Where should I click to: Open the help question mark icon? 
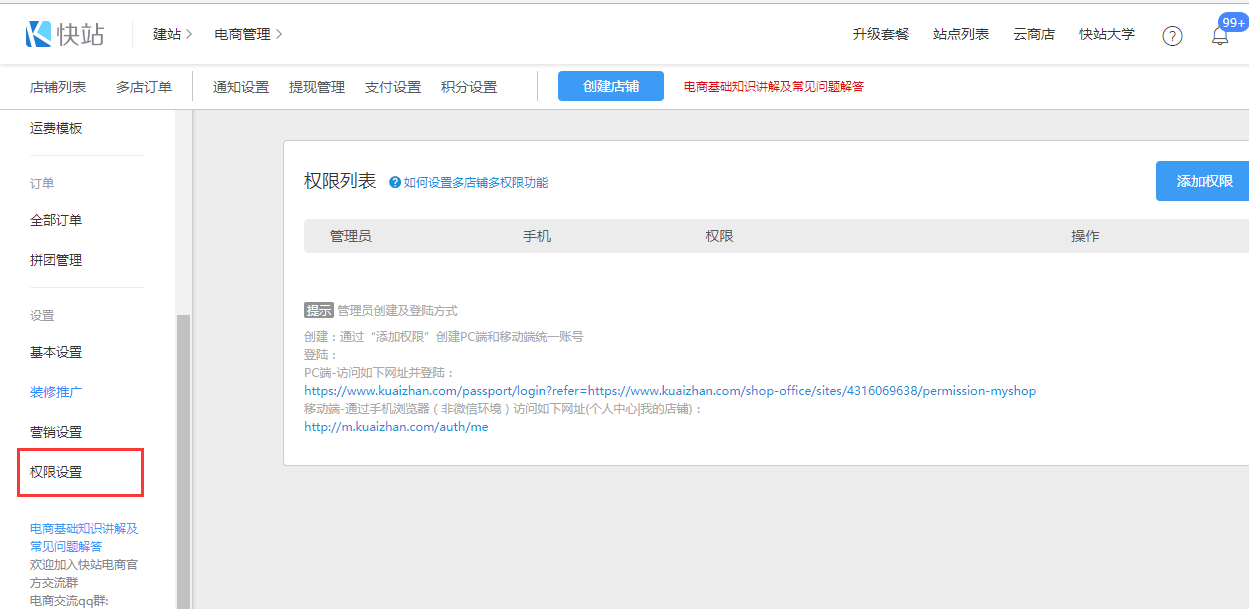(x=1172, y=36)
